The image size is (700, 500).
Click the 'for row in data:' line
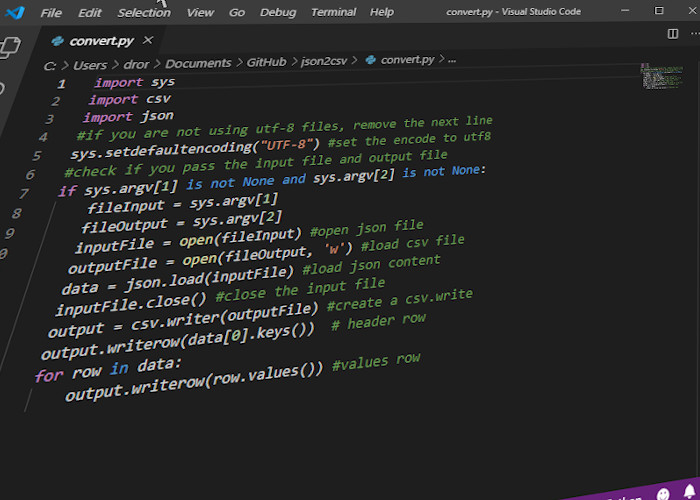[x=108, y=371]
